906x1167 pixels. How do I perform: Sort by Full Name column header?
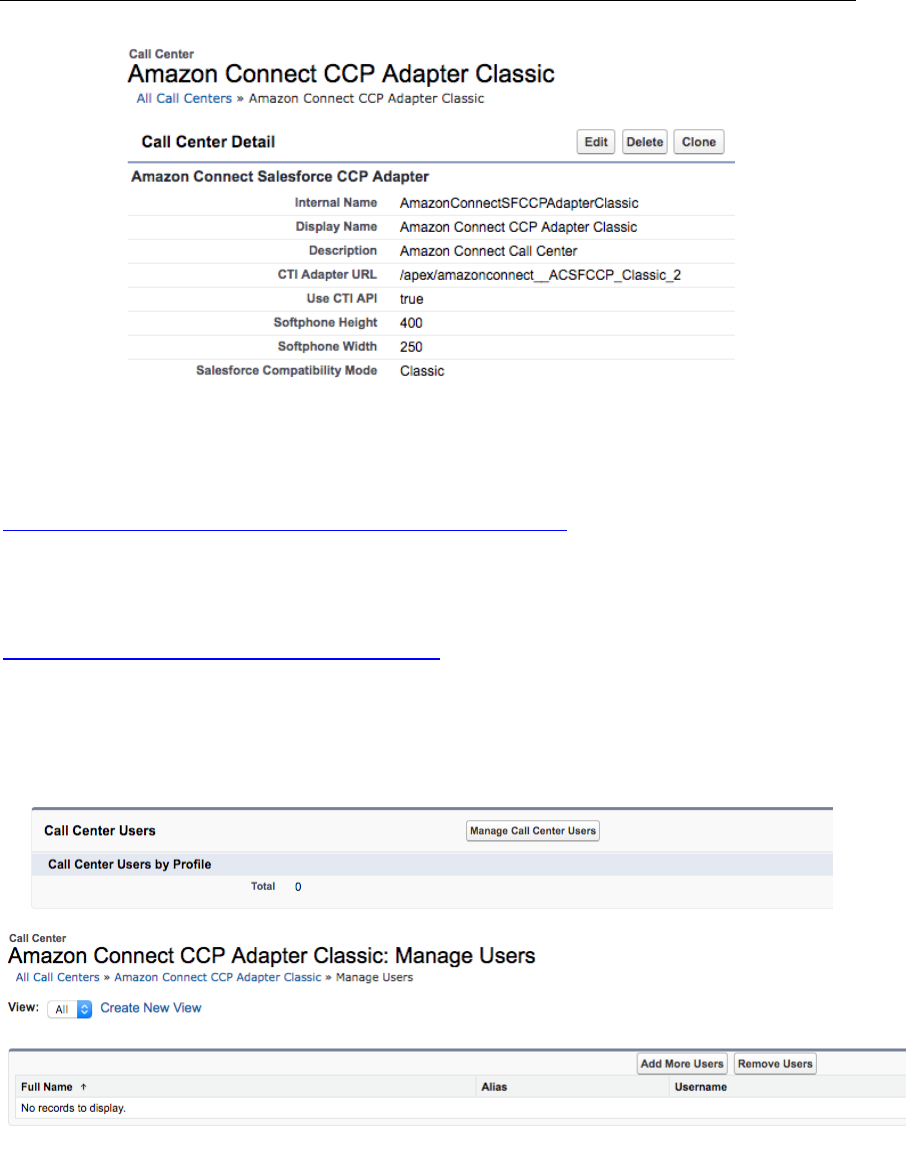(x=47, y=1087)
